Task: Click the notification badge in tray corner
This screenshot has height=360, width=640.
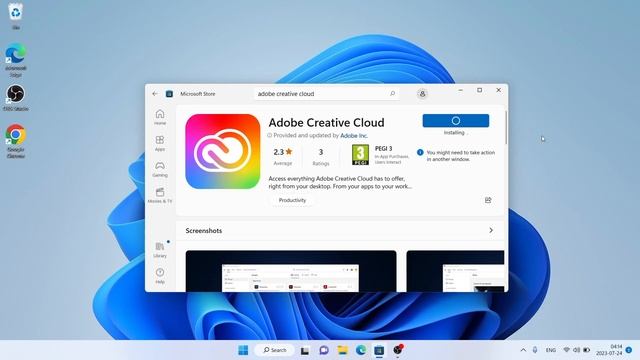Action: coord(629,350)
